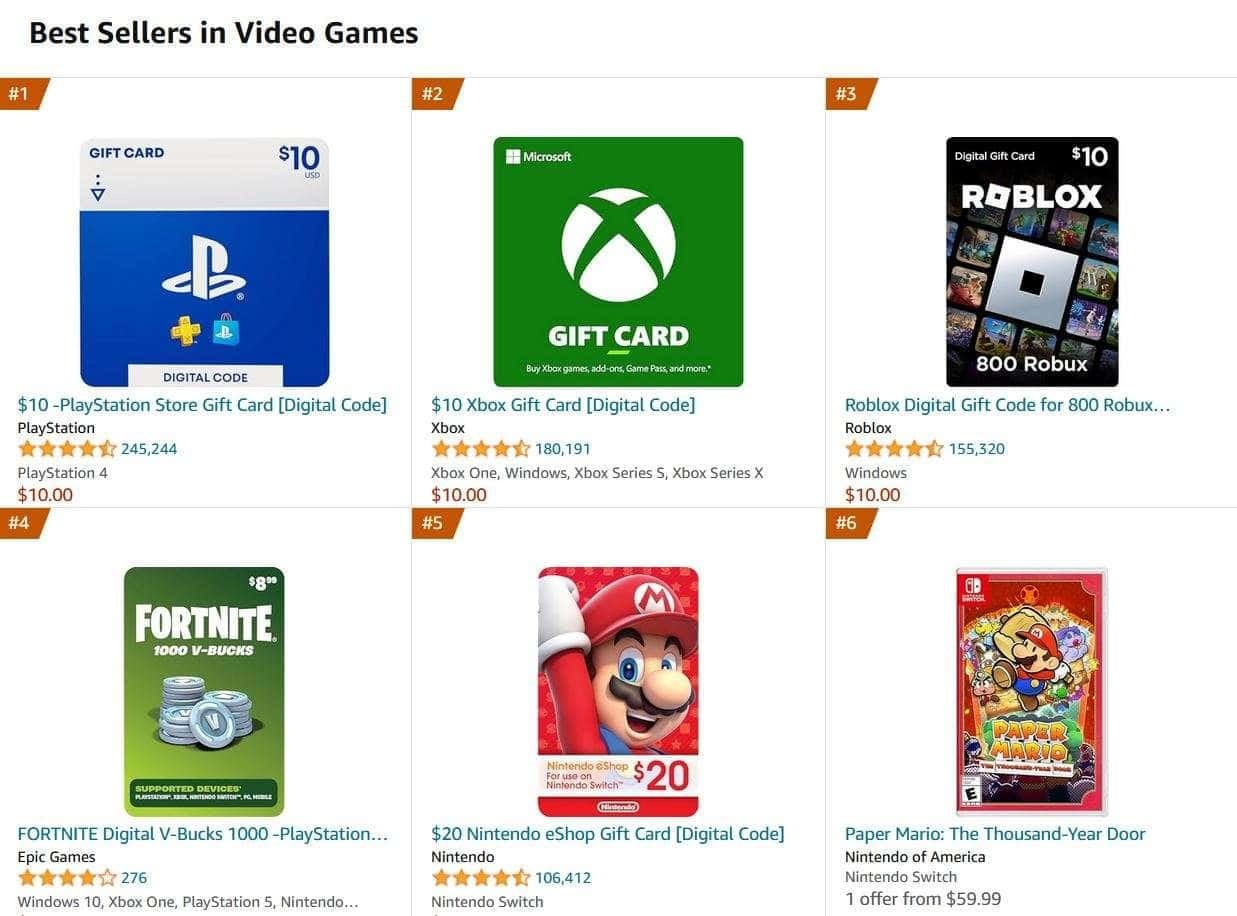The width and height of the screenshot is (1237, 916).
Task: Click the Xbox gift card star rating
Action: [x=481, y=449]
